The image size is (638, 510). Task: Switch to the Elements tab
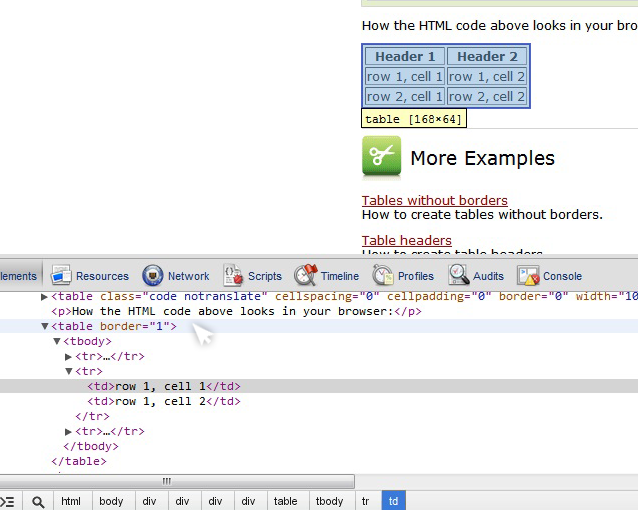click(18, 276)
